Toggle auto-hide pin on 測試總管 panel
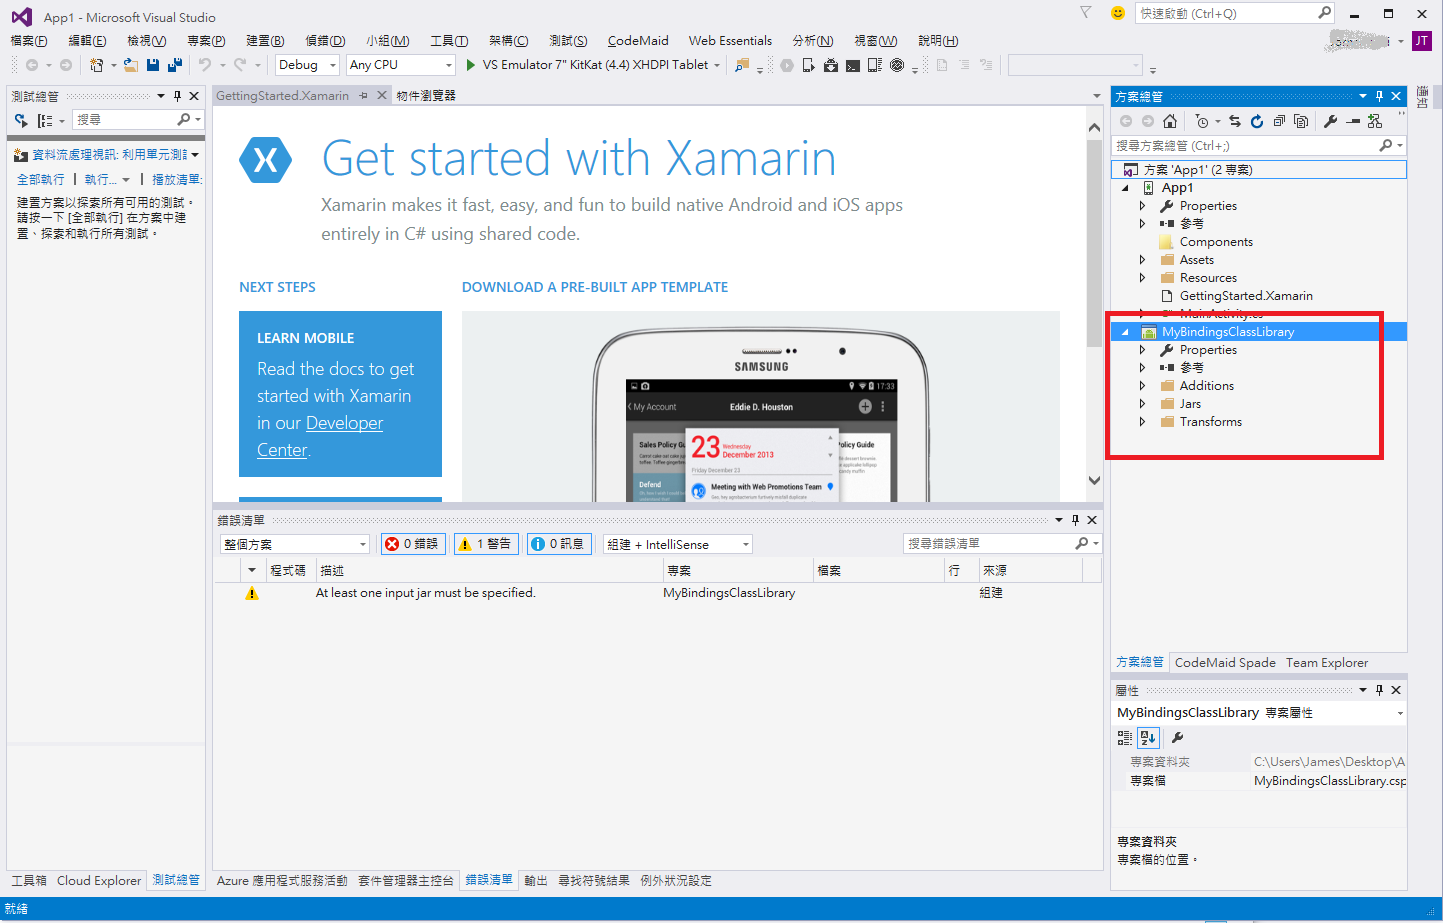Viewport: 1443px width, 923px height. coord(177,96)
